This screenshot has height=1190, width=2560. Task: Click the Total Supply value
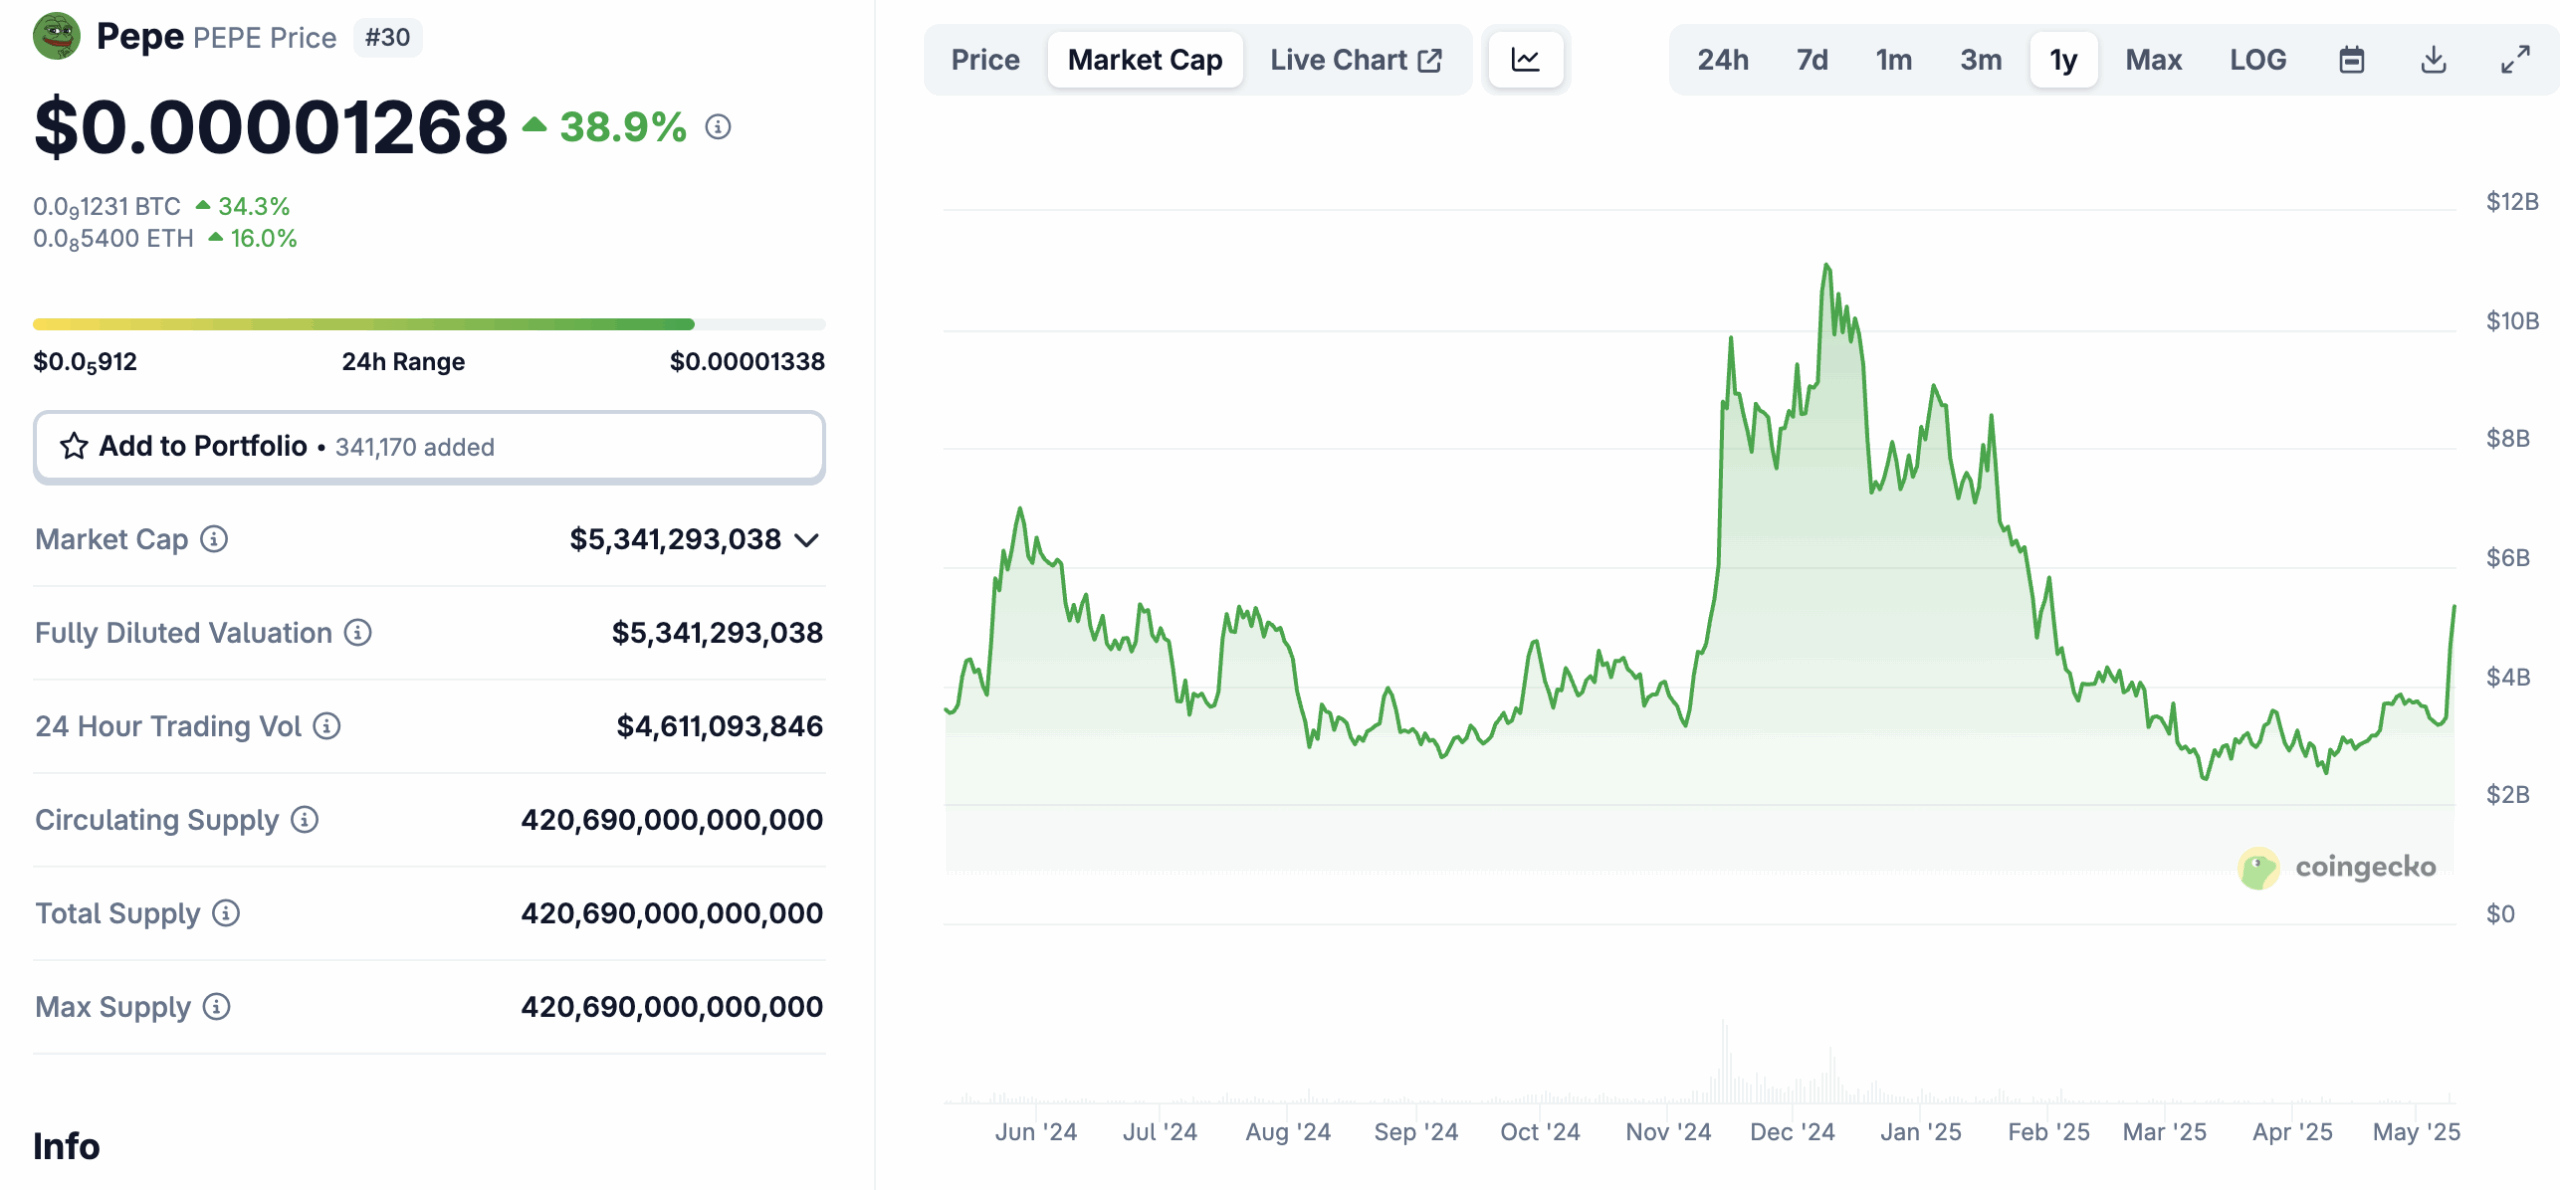click(x=672, y=913)
